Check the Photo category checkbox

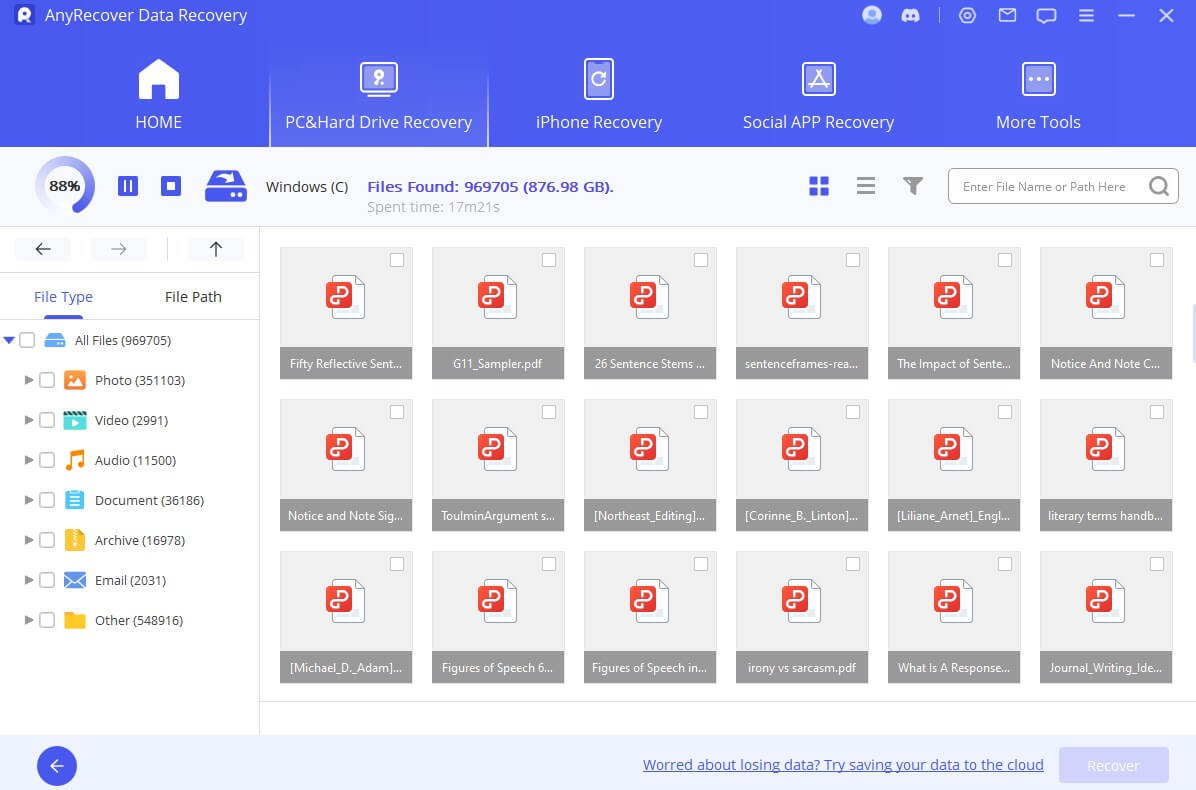click(x=47, y=380)
